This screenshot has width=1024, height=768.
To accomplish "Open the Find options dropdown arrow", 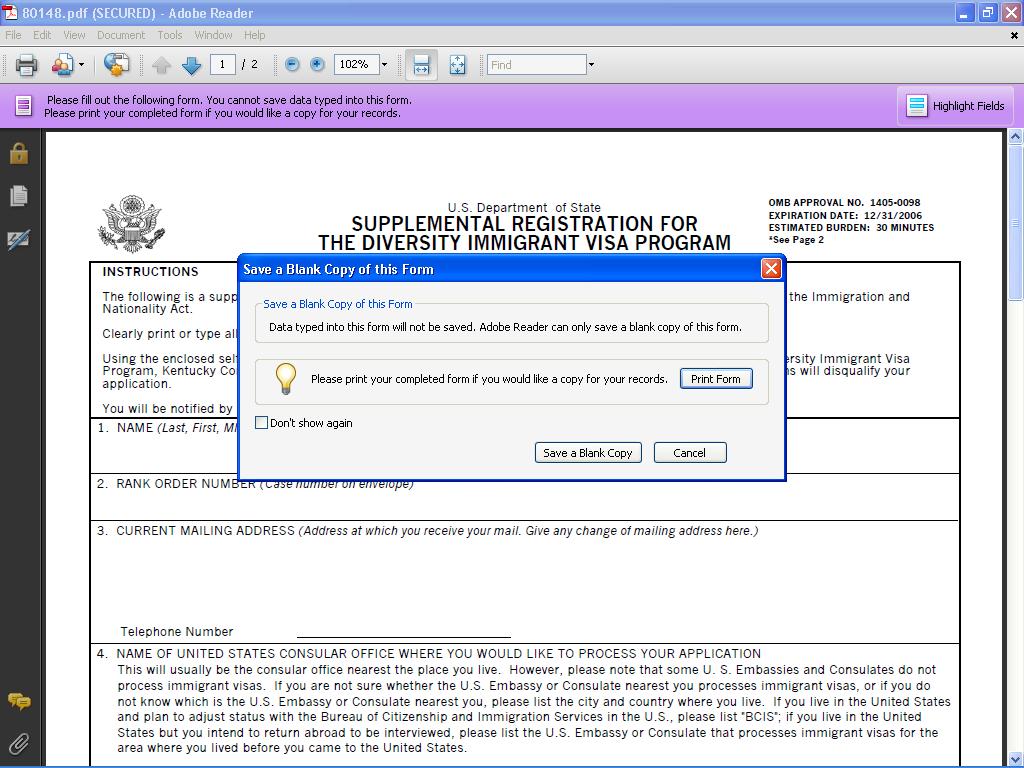I will (x=591, y=65).
